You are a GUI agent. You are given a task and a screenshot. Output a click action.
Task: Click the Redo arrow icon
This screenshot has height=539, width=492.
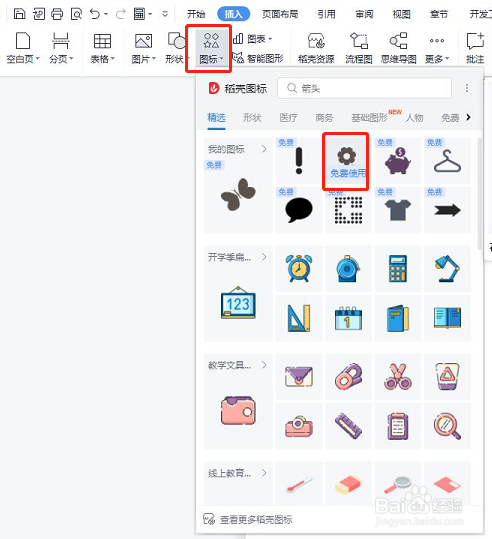pyautogui.click(x=121, y=14)
